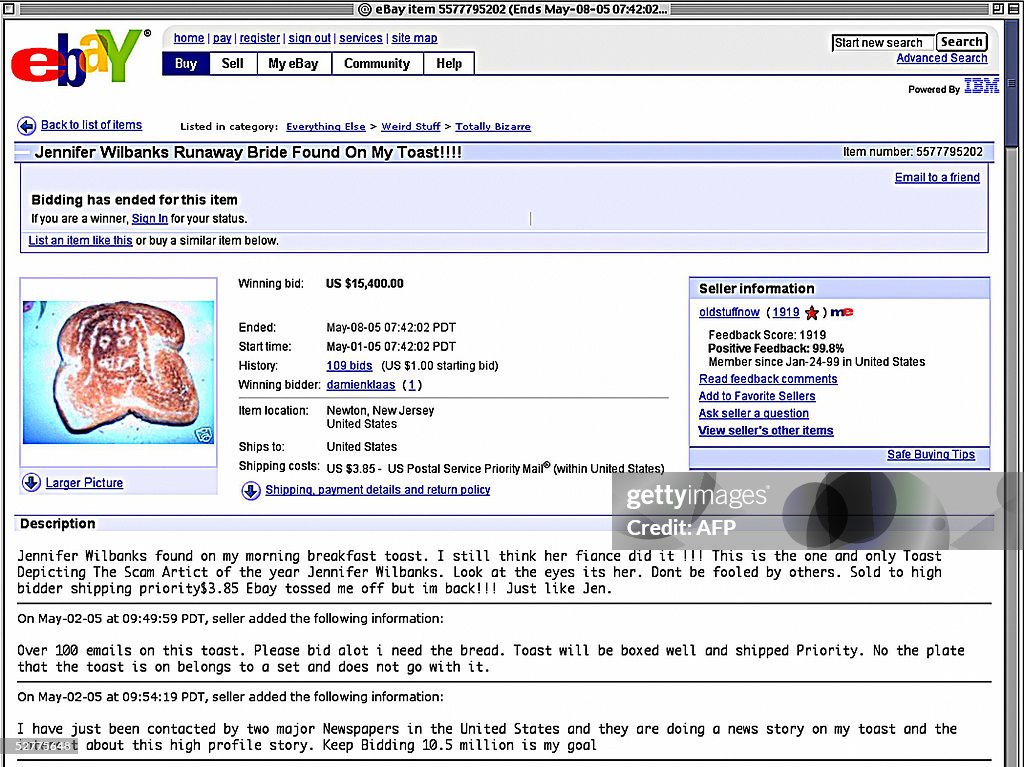This screenshot has width=1024, height=767.
Task: Click the eBay logo
Action: [80, 57]
